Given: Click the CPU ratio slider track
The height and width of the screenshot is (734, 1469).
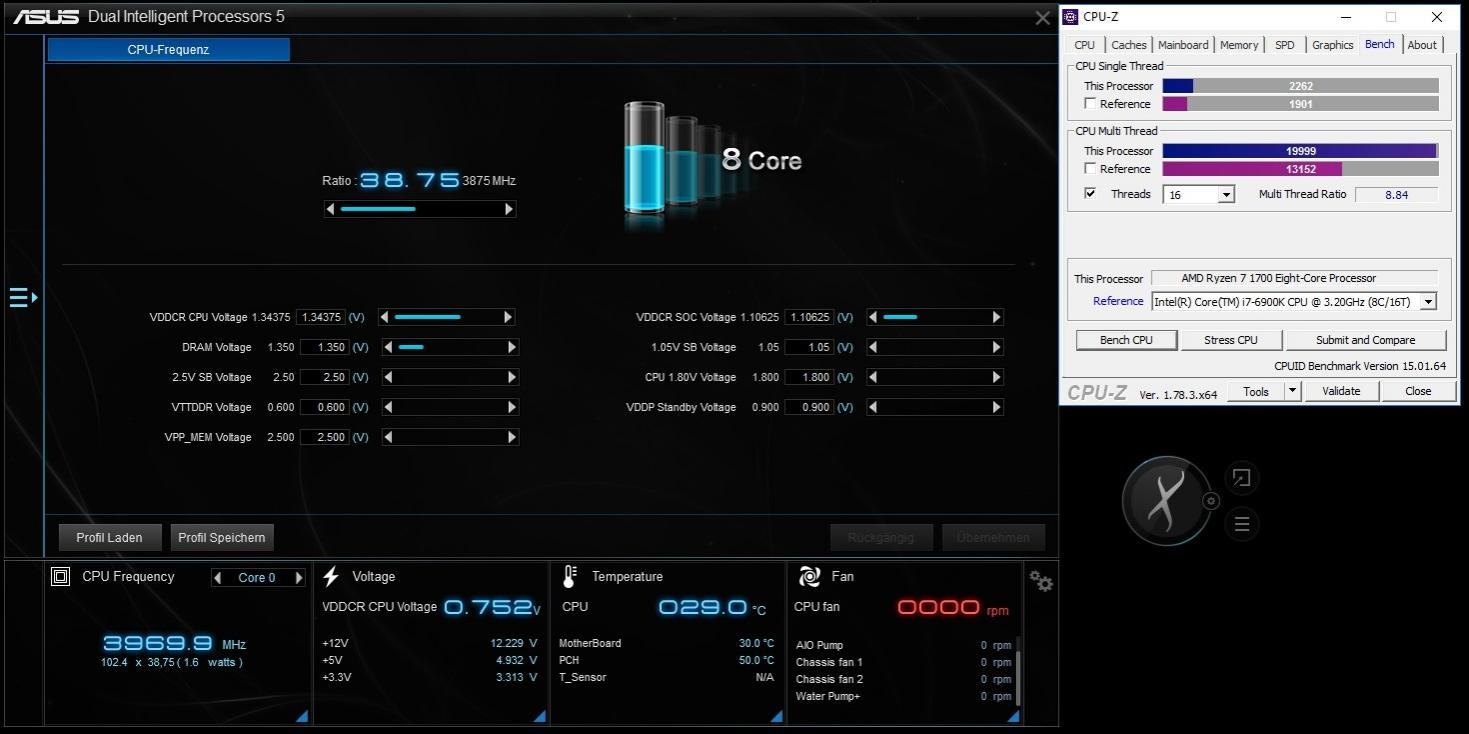Looking at the screenshot, I should point(420,209).
